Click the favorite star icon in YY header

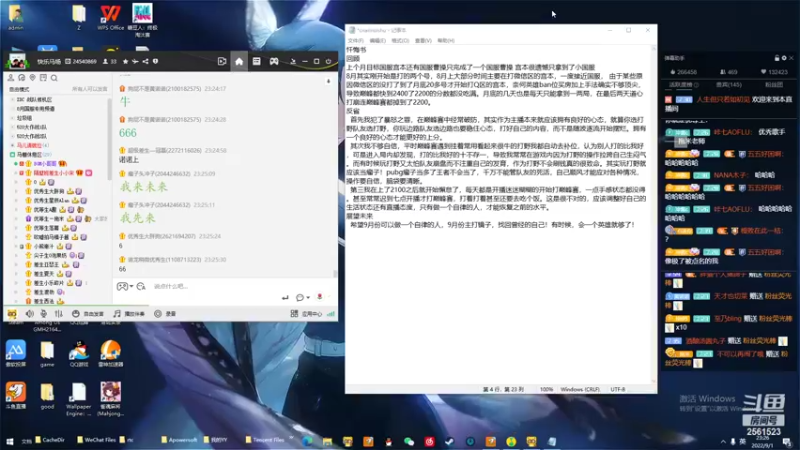[126, 61]
